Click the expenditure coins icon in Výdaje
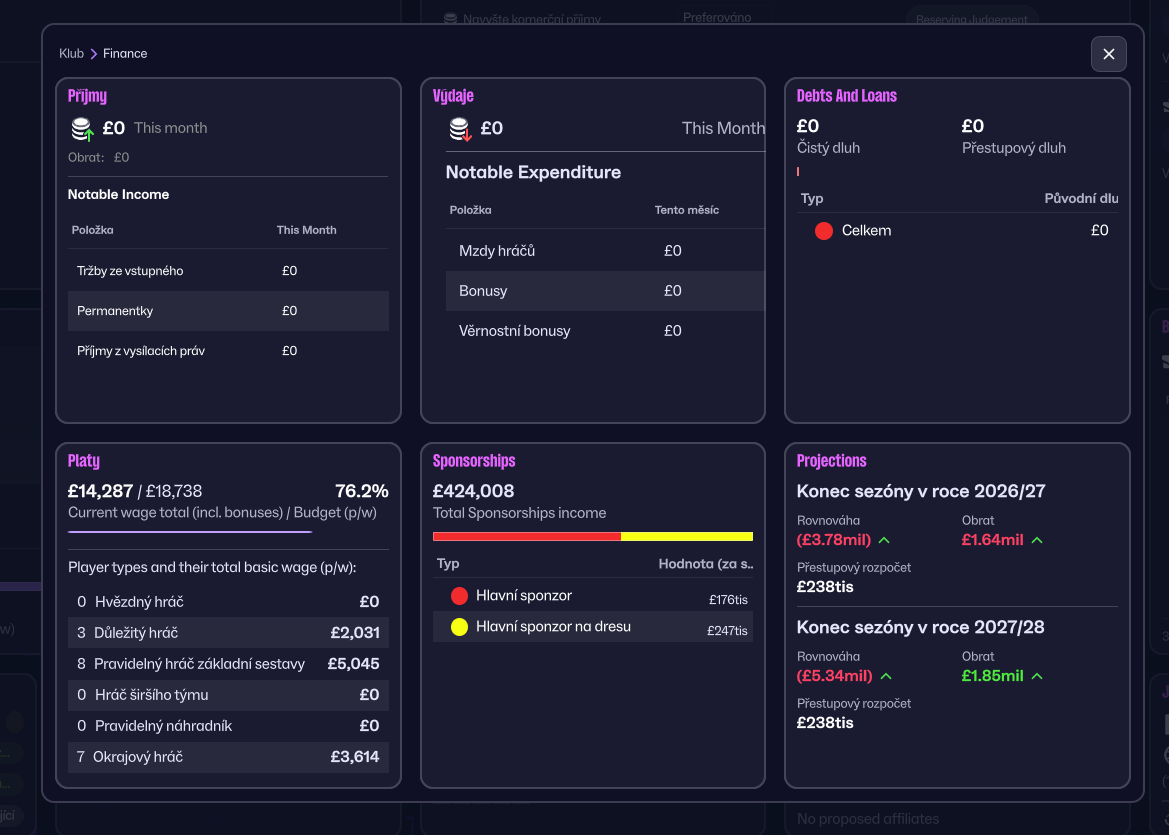The height and width of the screenshot is (835, 1169). [x=460, y=129]
